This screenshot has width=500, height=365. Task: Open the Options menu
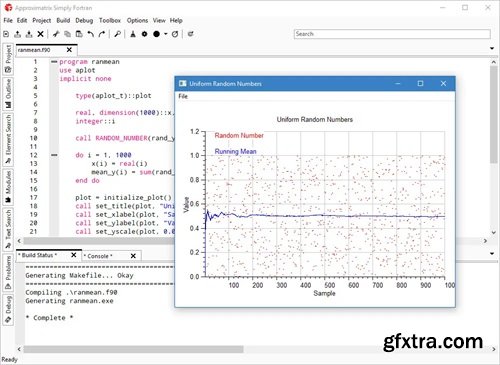[137, 20]
